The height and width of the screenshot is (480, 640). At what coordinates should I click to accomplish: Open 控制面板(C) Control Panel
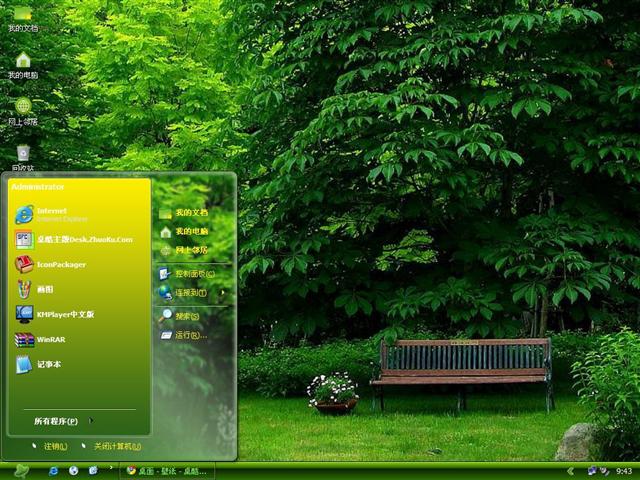(x=187, y=273)
